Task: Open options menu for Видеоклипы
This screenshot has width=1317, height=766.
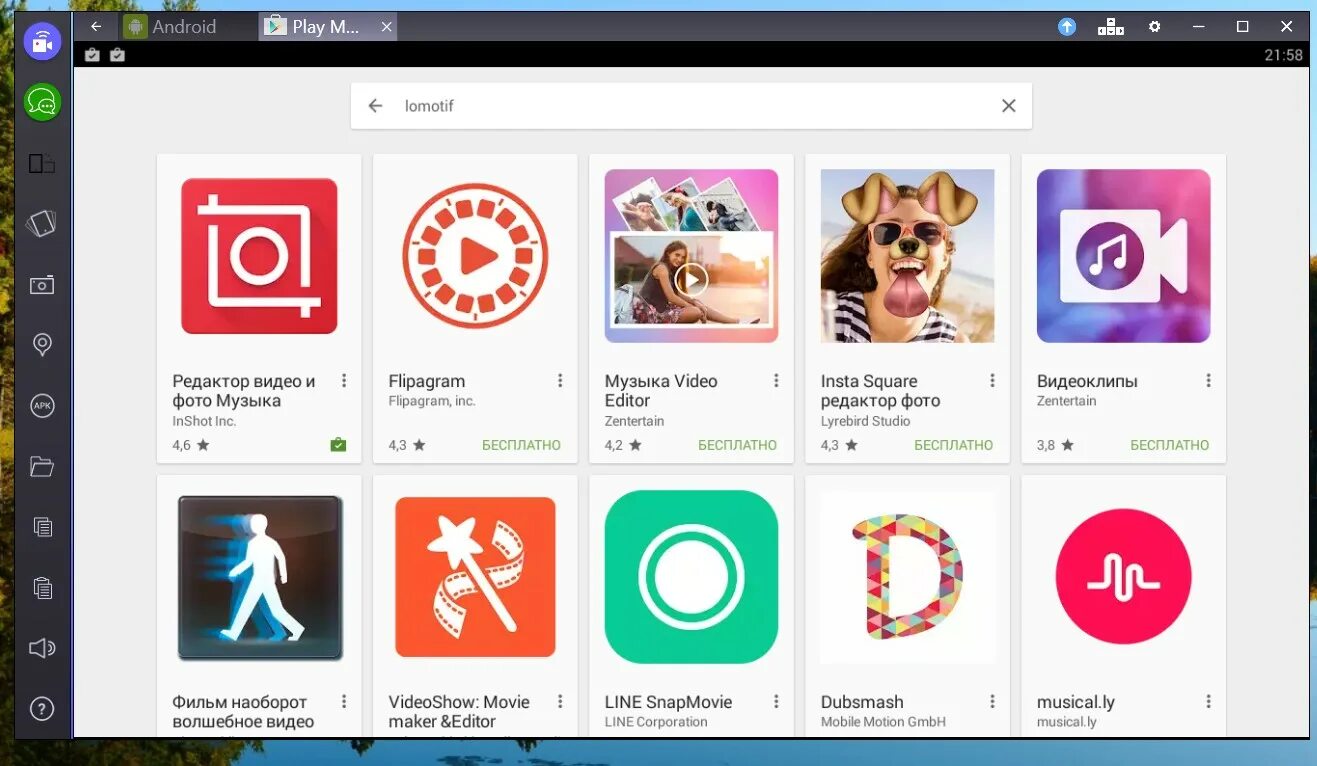Action: (x=1208, y=381)
